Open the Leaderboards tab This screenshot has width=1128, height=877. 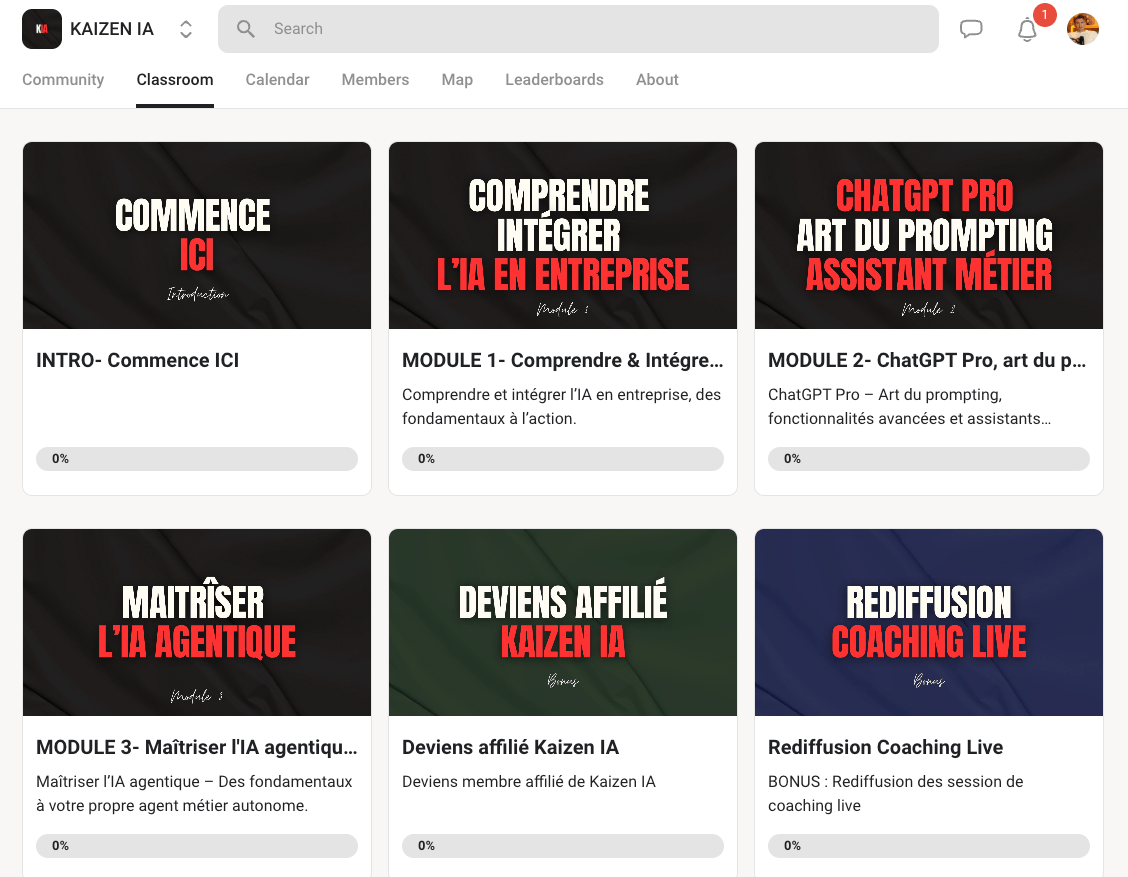pos(554,79)
